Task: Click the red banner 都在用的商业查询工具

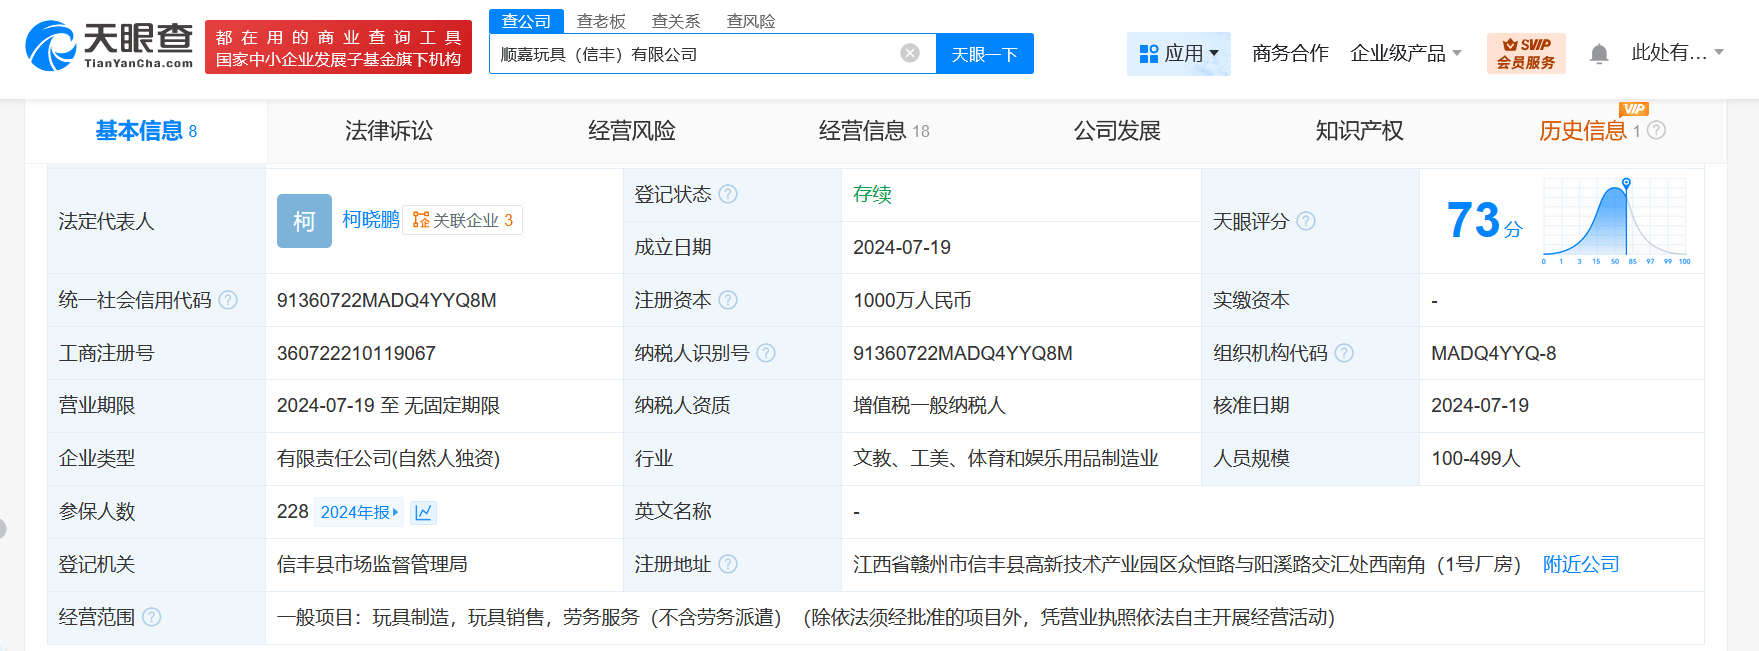Action: (x=338, y=47)
